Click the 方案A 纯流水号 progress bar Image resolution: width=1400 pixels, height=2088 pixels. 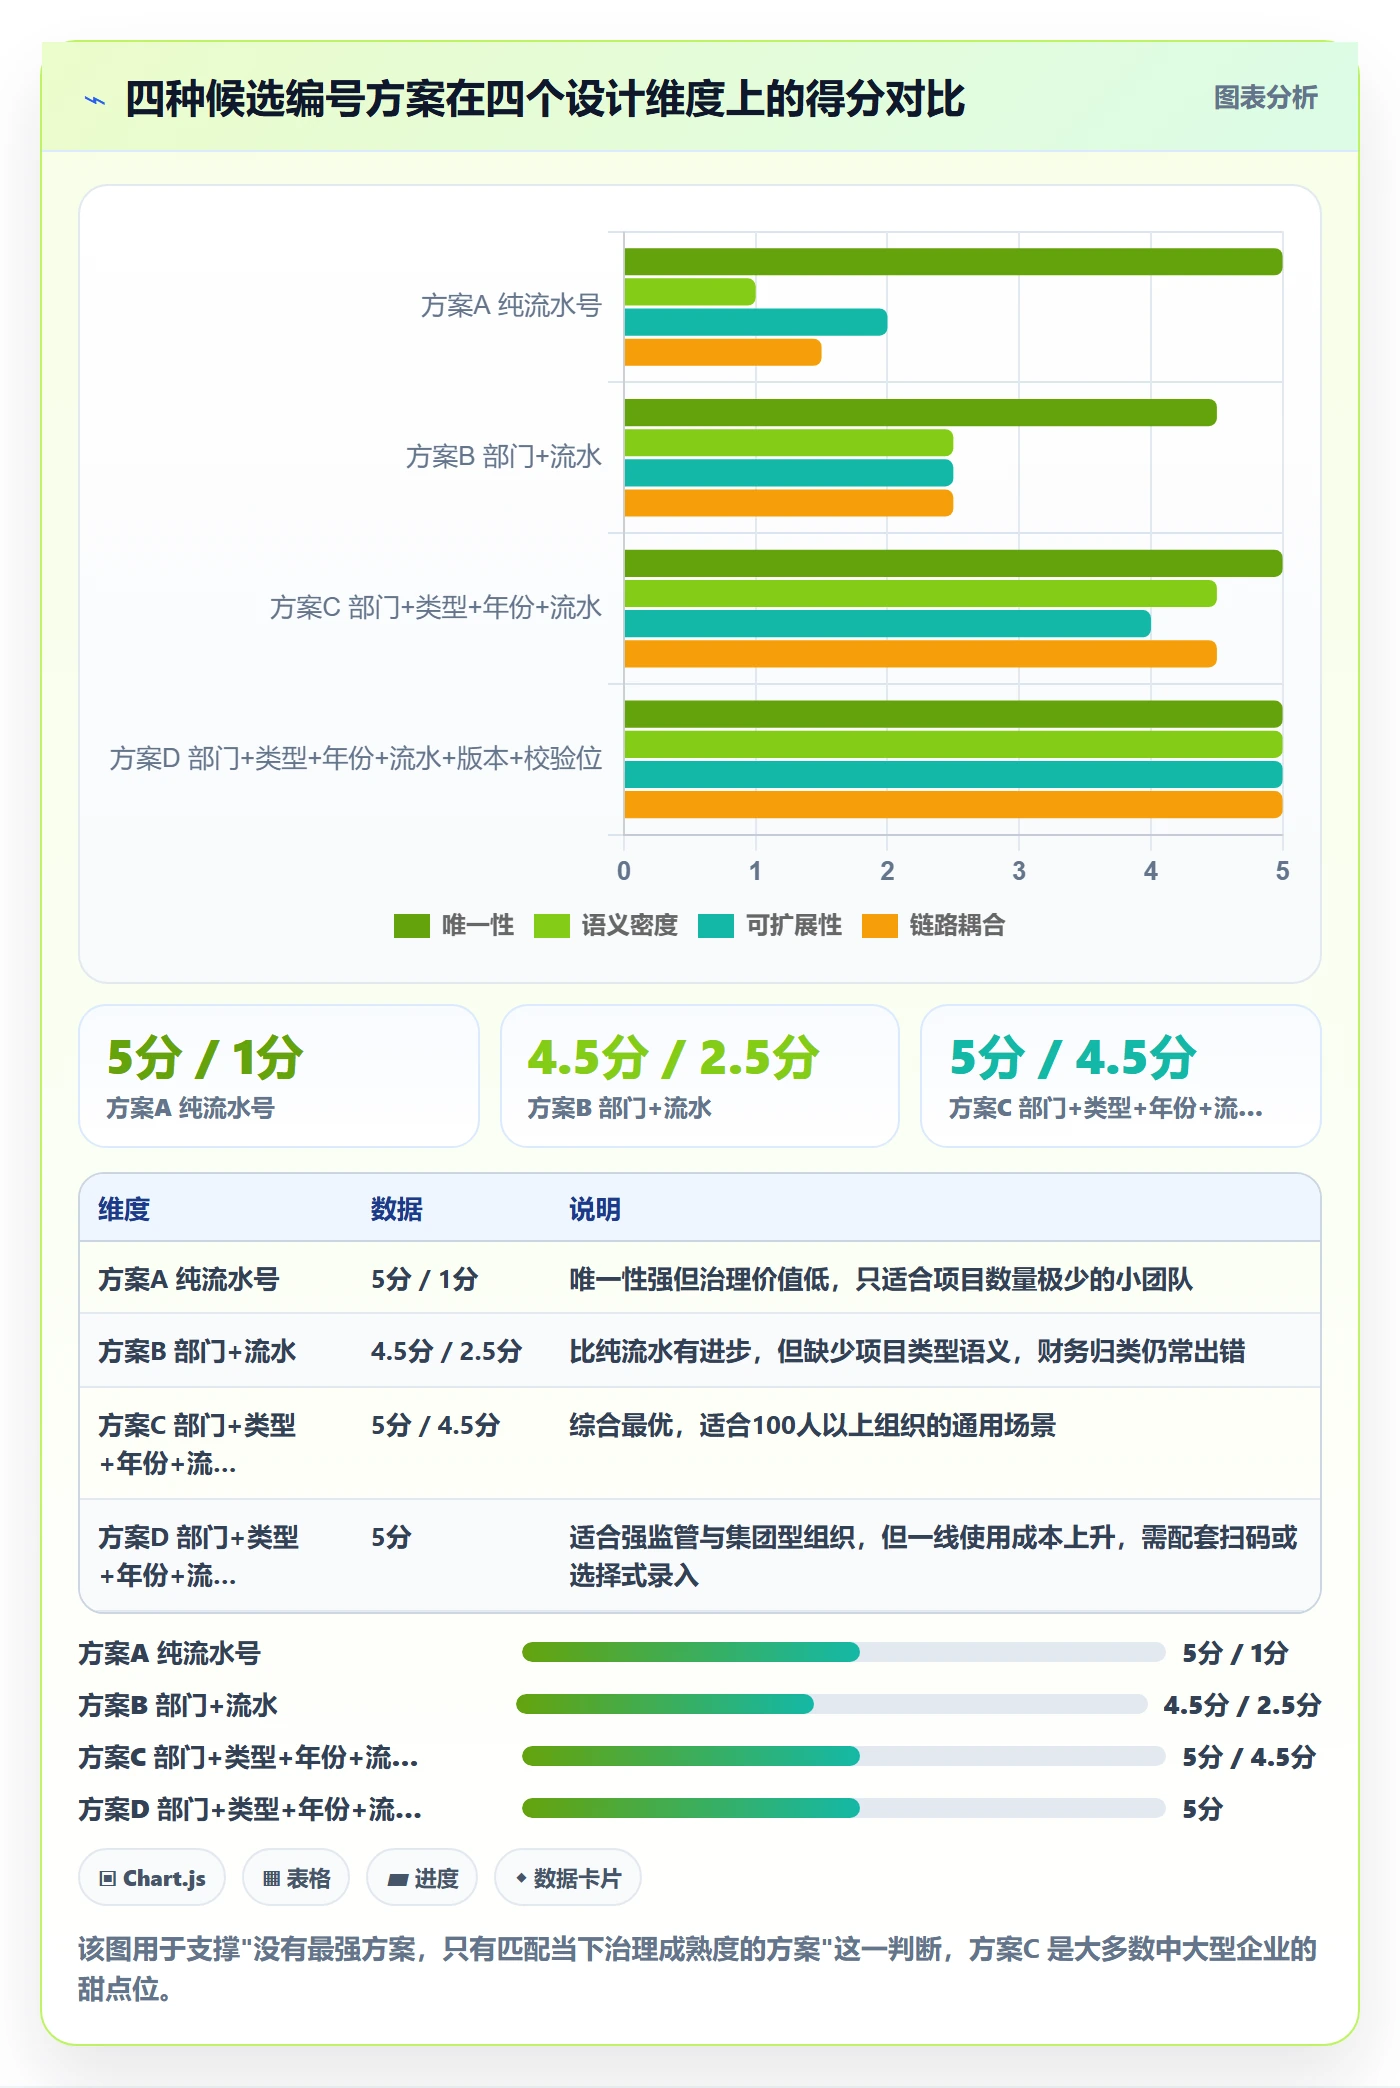pyautogui.click(x=843, y=1652)
